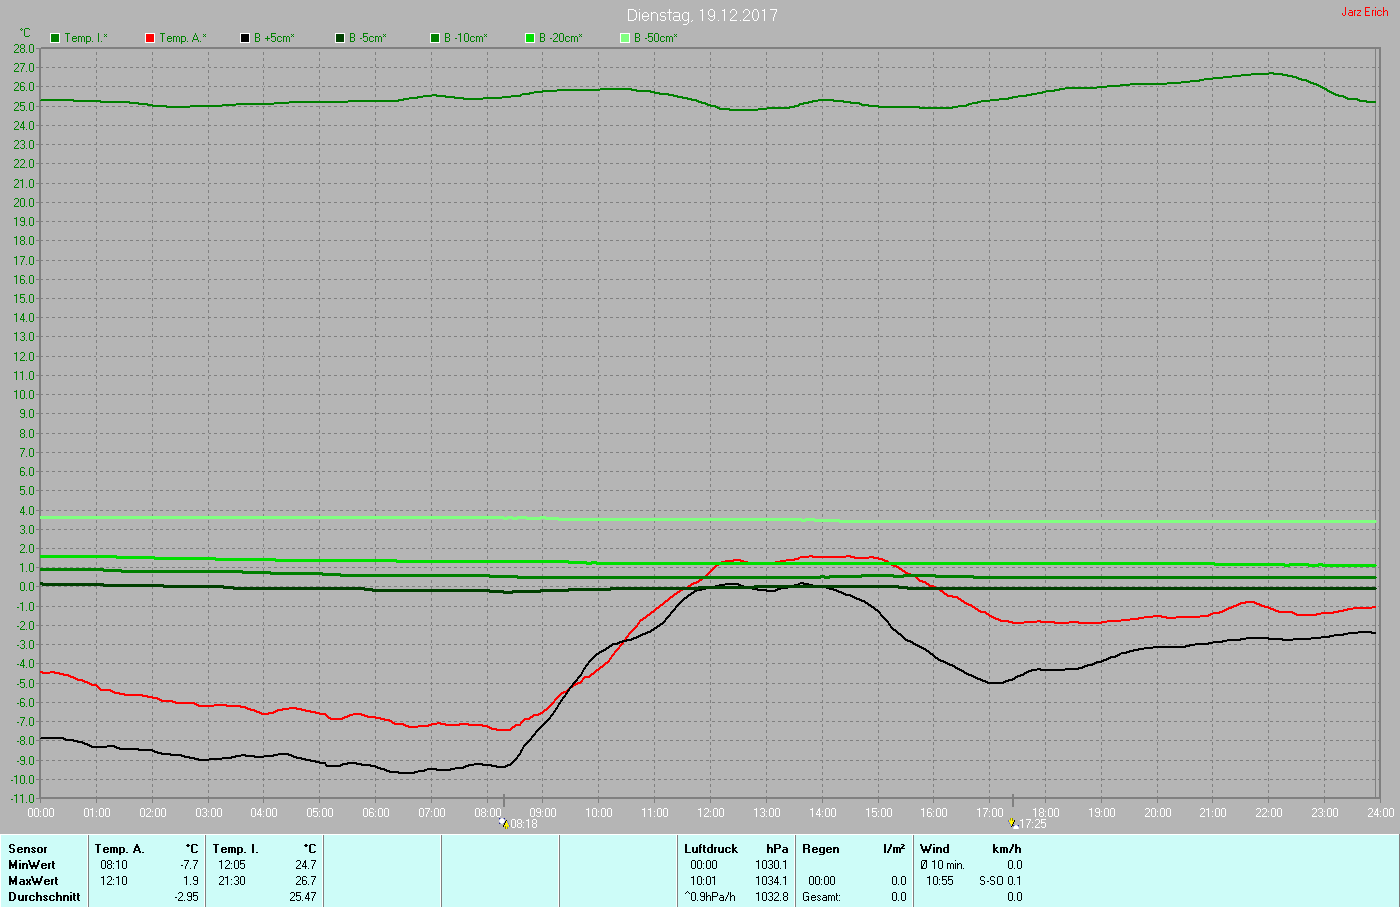Image resolution: width=1400 pixels, height=907 pixels.
Task: Click the 06:00 label on the time axis
Action: (376, 813)
